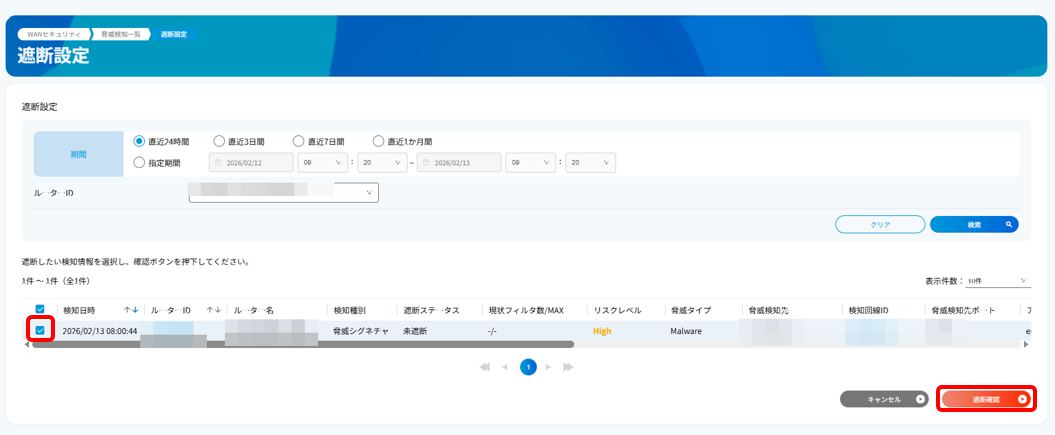Navigate to WANセキュリティ breadcrumb
The image size is (1055, 435).
(55, 34)
